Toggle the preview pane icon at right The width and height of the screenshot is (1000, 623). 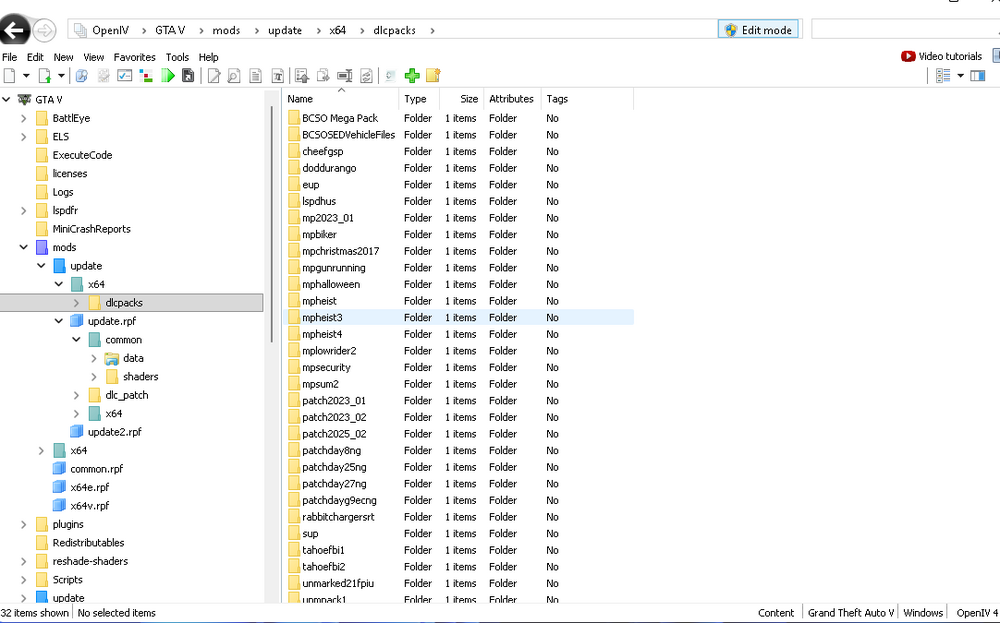pyautogui.click(x=977, y=76)
